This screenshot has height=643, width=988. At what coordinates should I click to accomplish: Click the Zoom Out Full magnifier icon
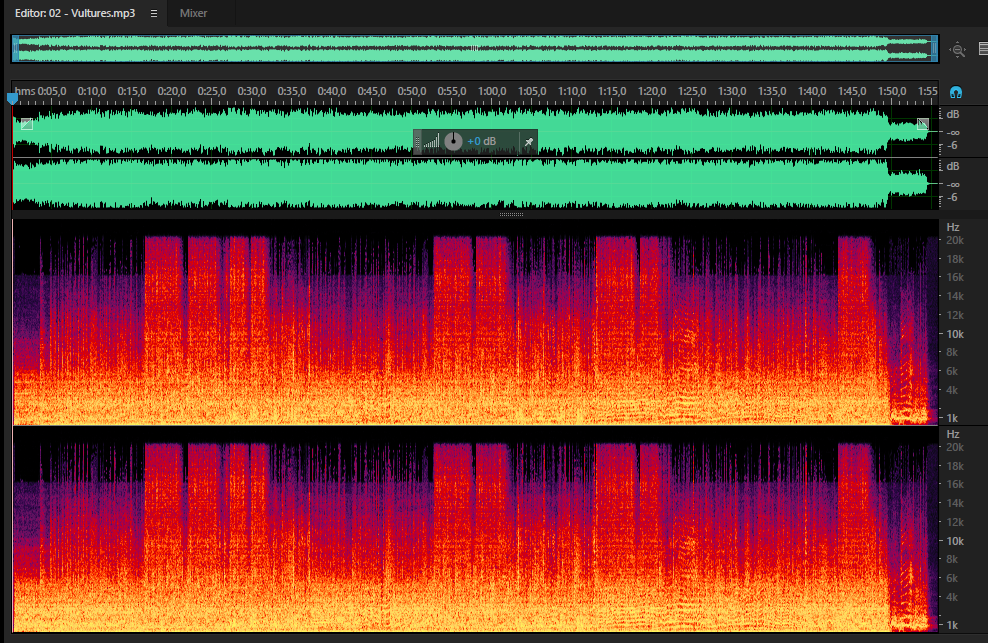(x=958, y=50)
